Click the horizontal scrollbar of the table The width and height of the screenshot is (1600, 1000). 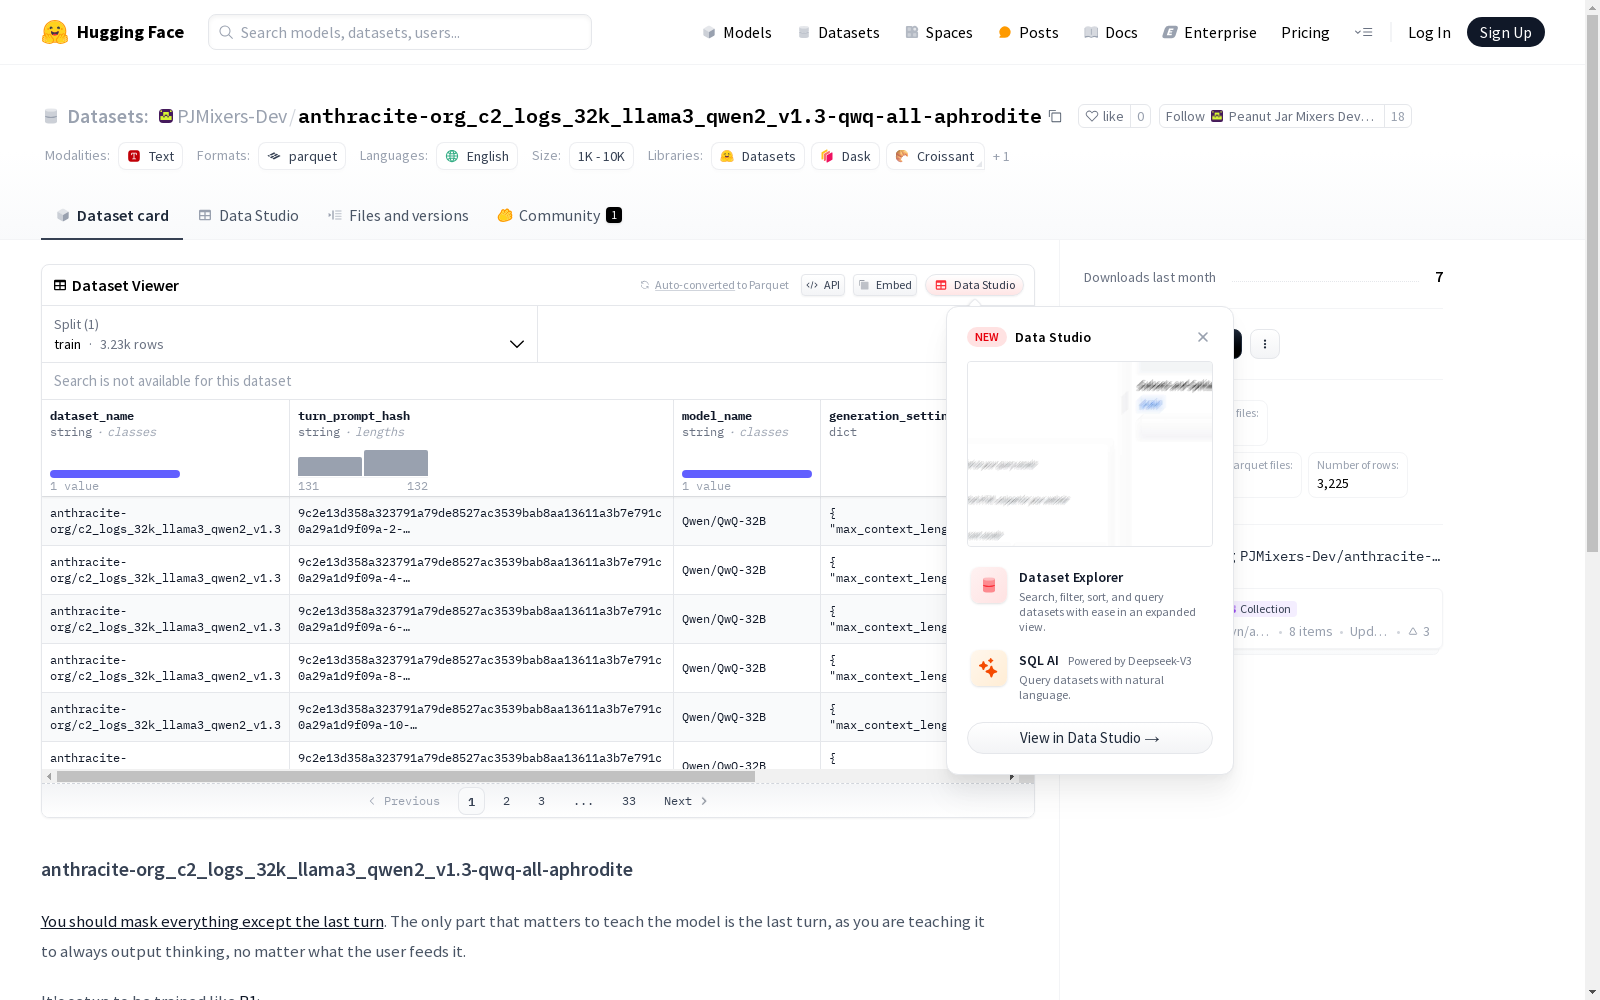405,776
